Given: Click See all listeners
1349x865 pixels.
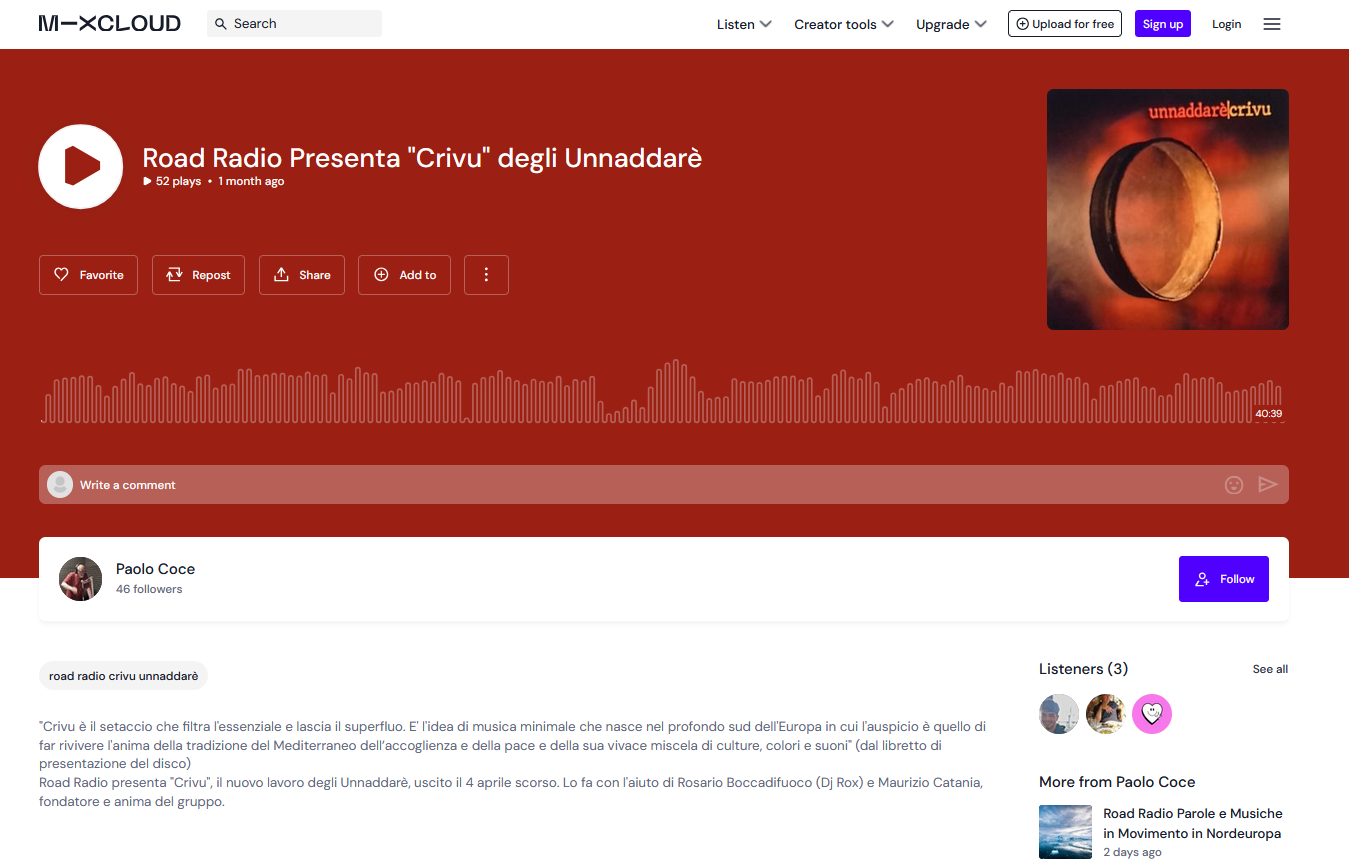Looking at the screenshot, I should tap(1270, 669).
